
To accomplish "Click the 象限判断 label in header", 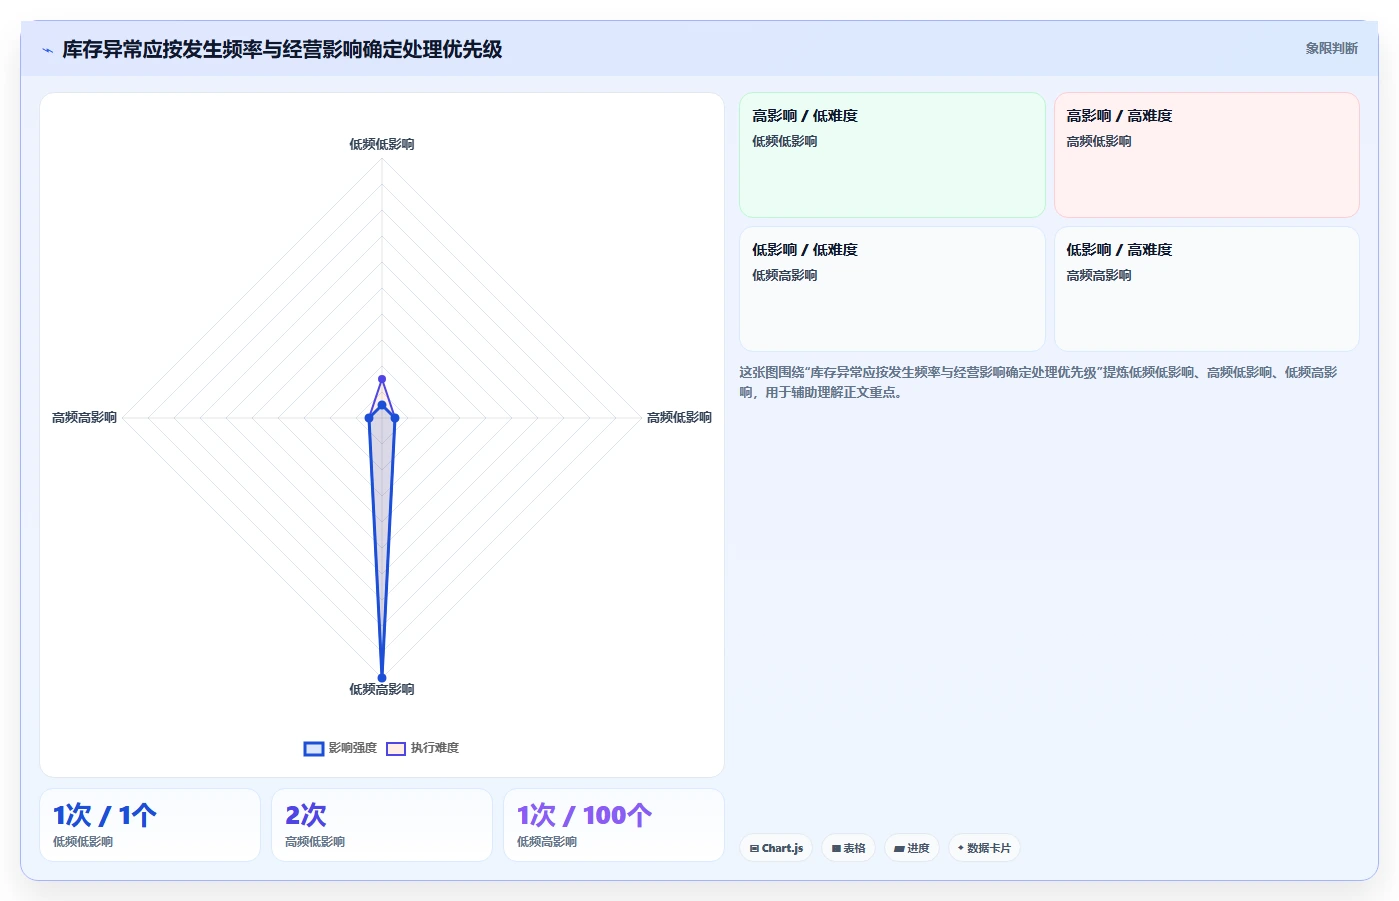I will pos(1331,48).
